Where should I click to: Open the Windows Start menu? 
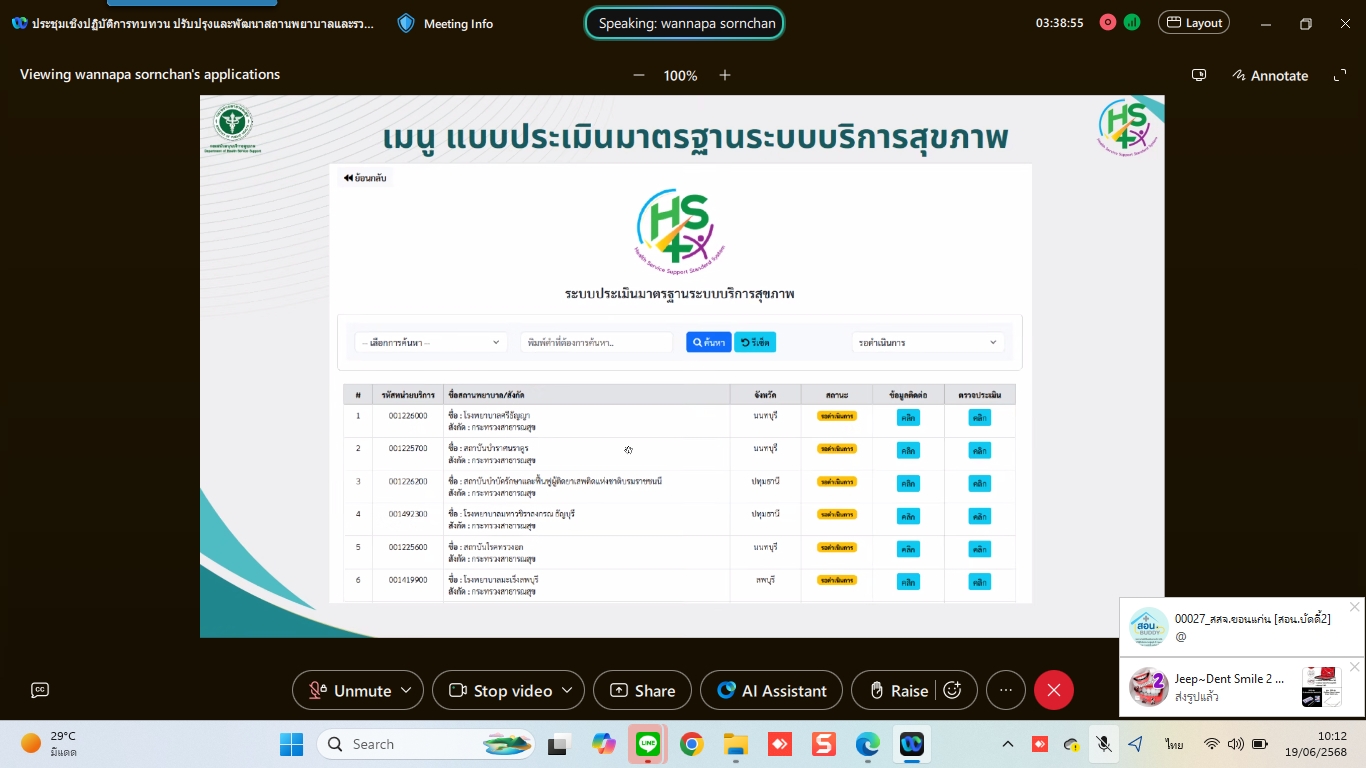click(291, 744)
